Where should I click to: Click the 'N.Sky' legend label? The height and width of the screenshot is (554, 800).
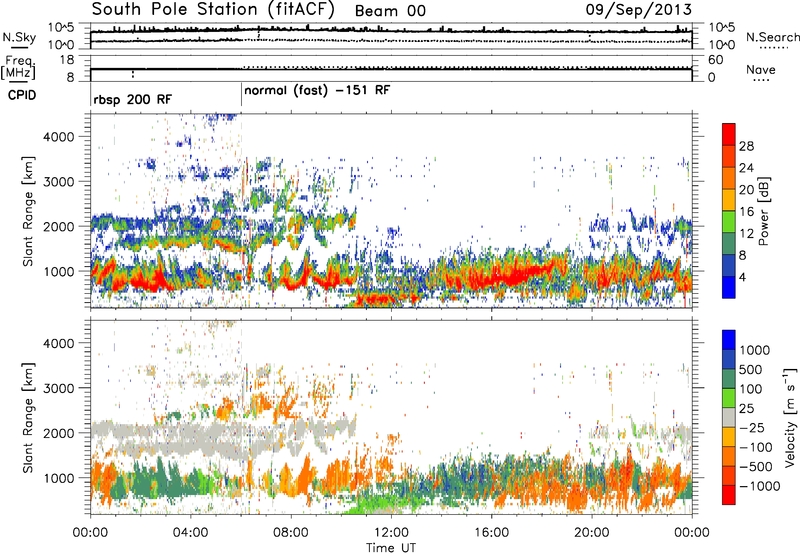coord(19,38)
